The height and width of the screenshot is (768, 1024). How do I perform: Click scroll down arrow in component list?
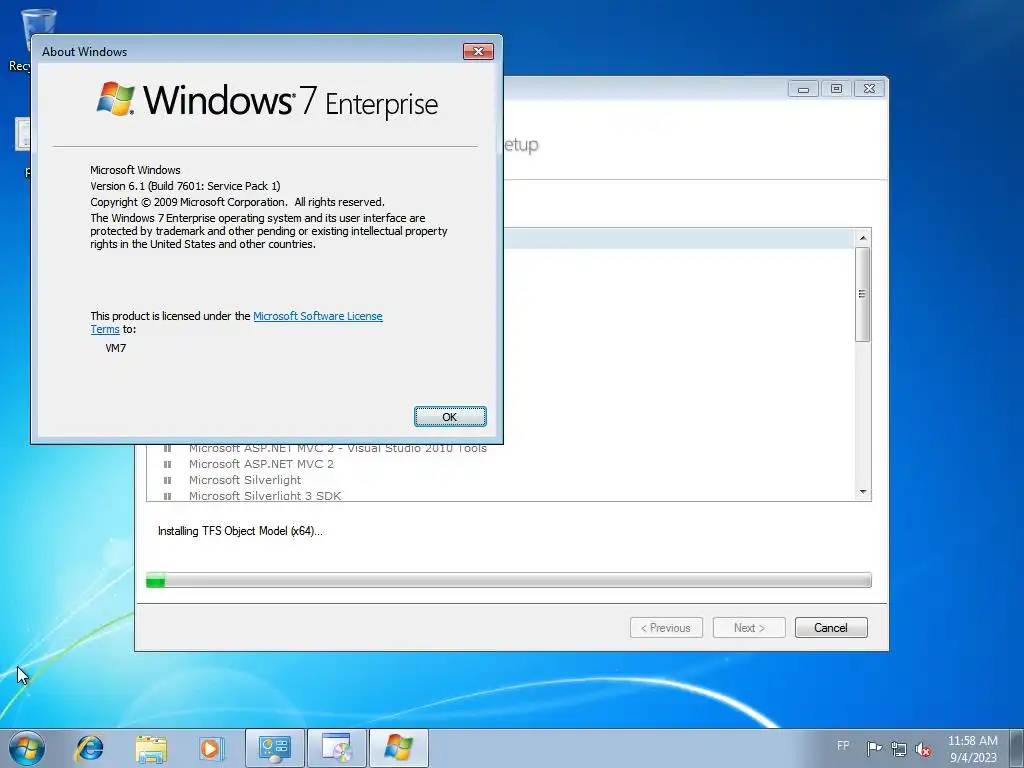863,492
